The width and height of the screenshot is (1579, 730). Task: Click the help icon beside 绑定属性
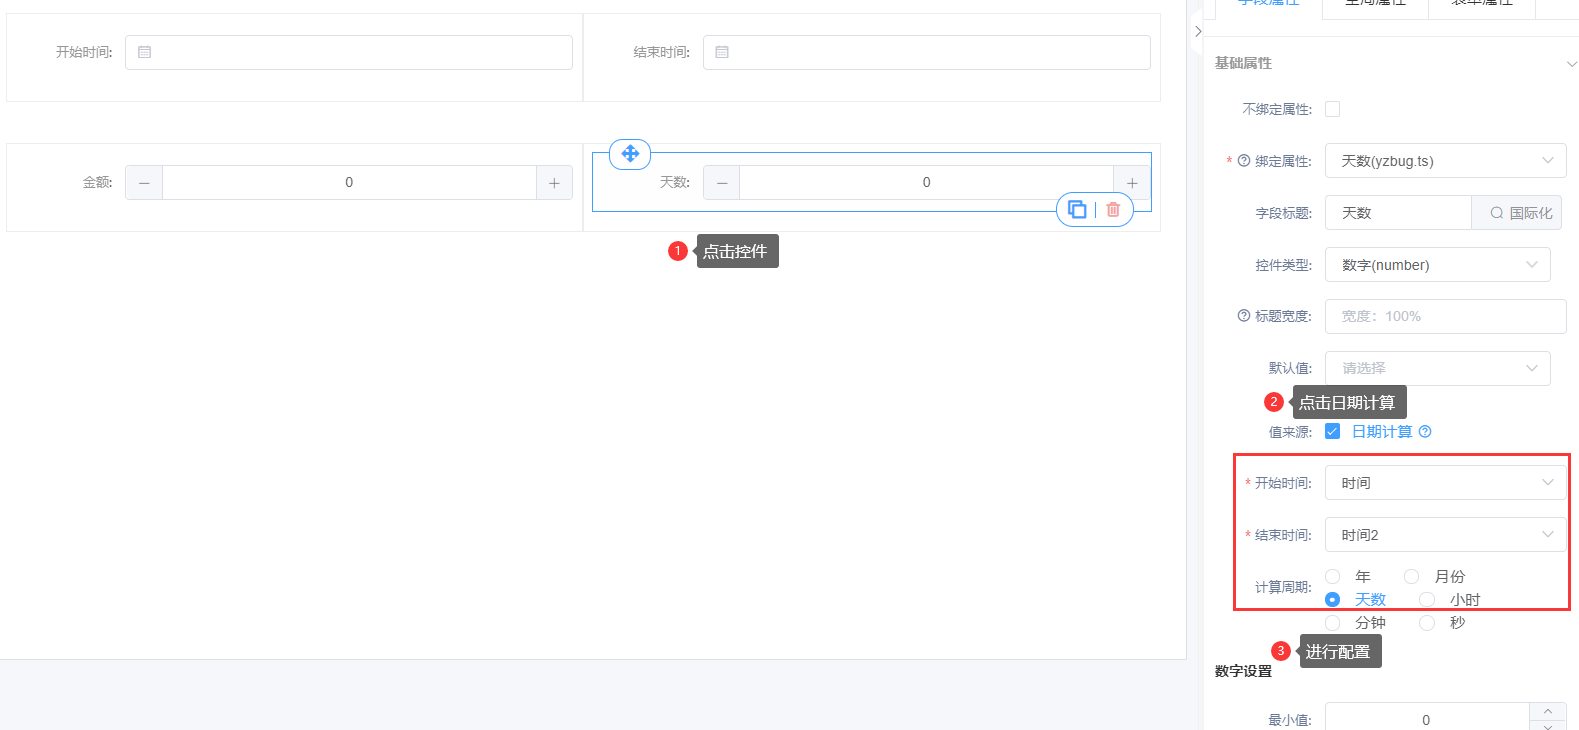point(1244,160)
